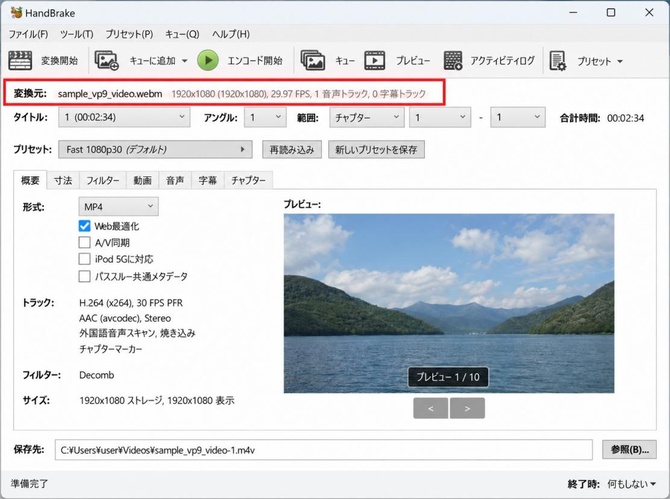Open the Fast 1080p30 preset selector

pyautogui.click(x=155, y=150)
